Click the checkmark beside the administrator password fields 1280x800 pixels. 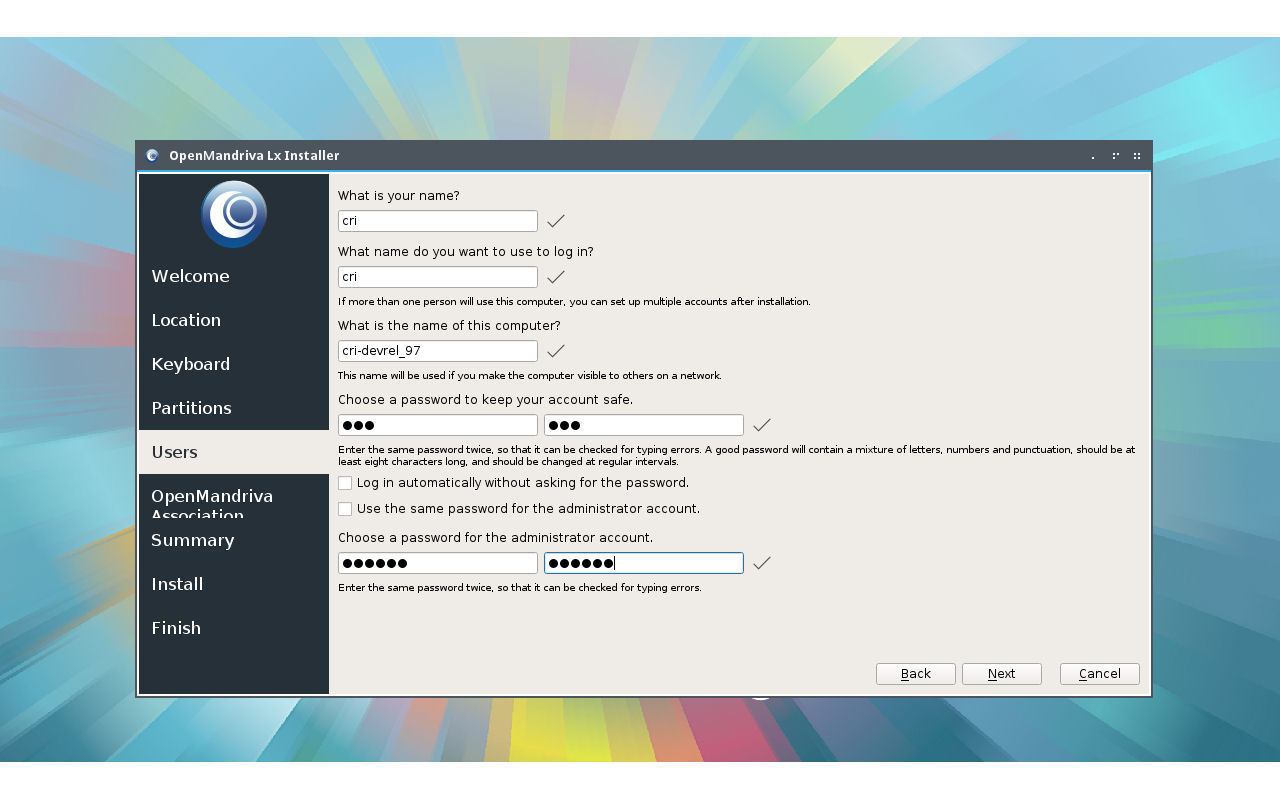coord(762,563)
